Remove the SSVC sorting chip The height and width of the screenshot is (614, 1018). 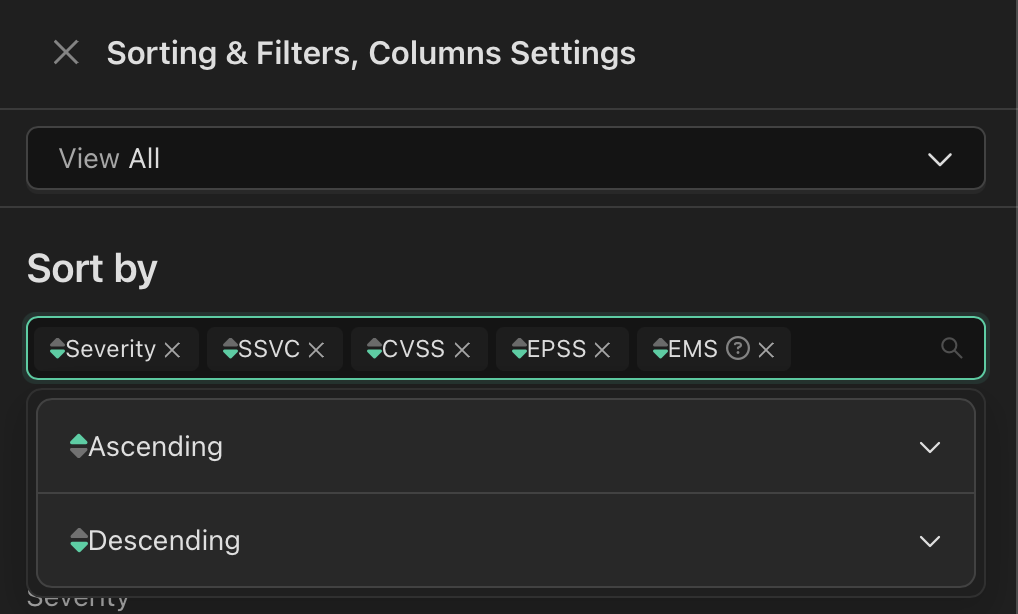317,349
